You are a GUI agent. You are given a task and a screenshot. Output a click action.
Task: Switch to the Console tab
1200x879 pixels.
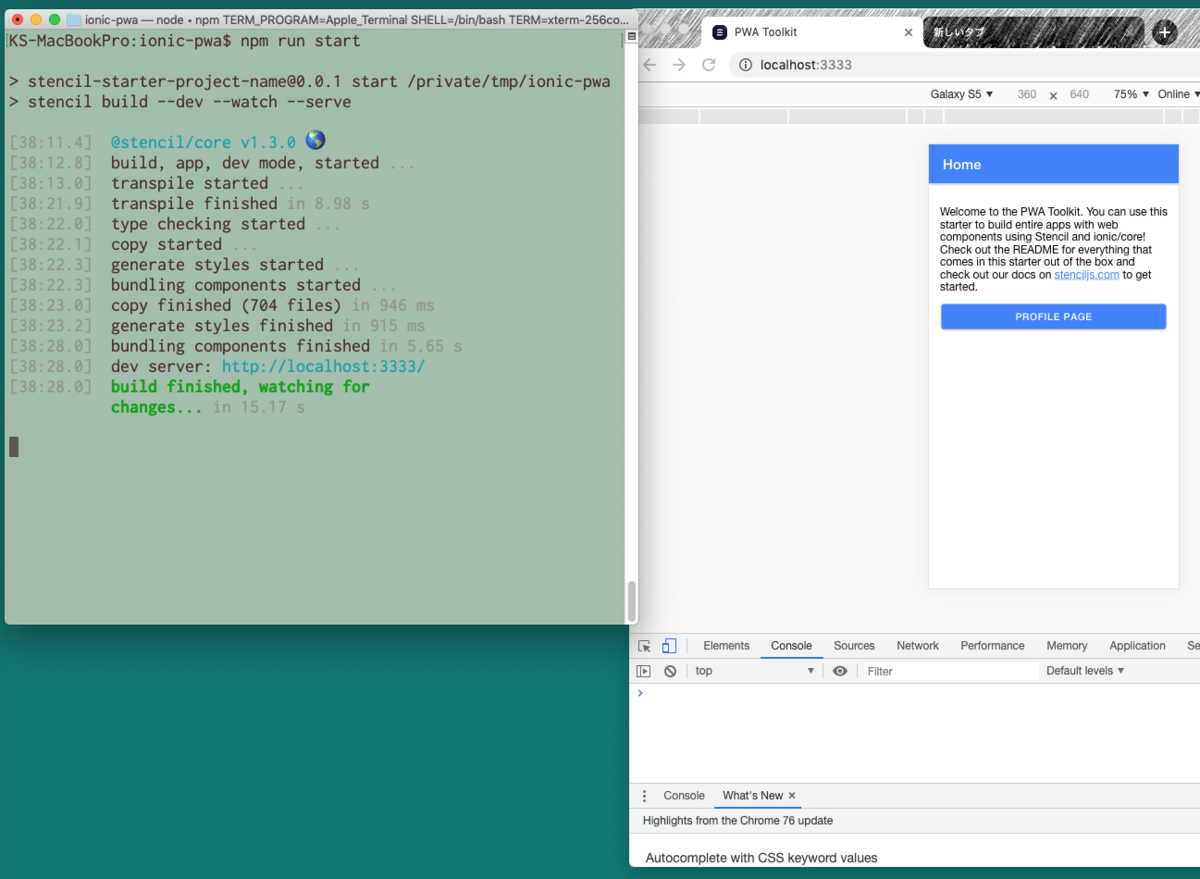pos(791,646)
